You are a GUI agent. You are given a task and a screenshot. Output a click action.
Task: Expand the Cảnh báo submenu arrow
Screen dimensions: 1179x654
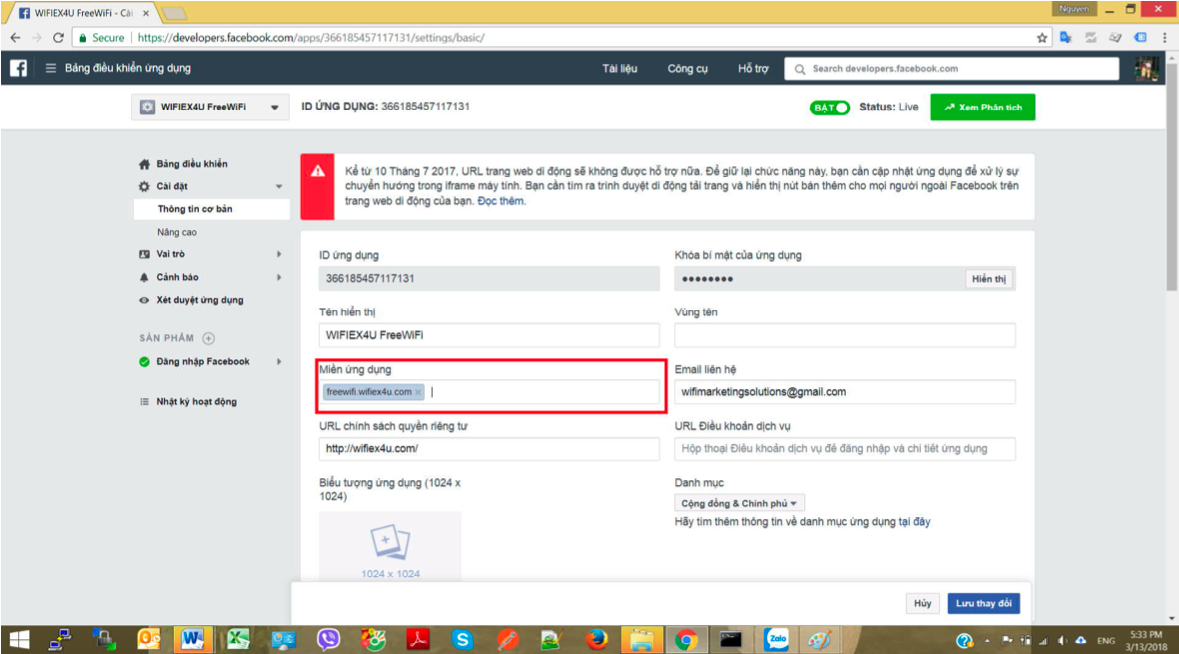(279, 277)
